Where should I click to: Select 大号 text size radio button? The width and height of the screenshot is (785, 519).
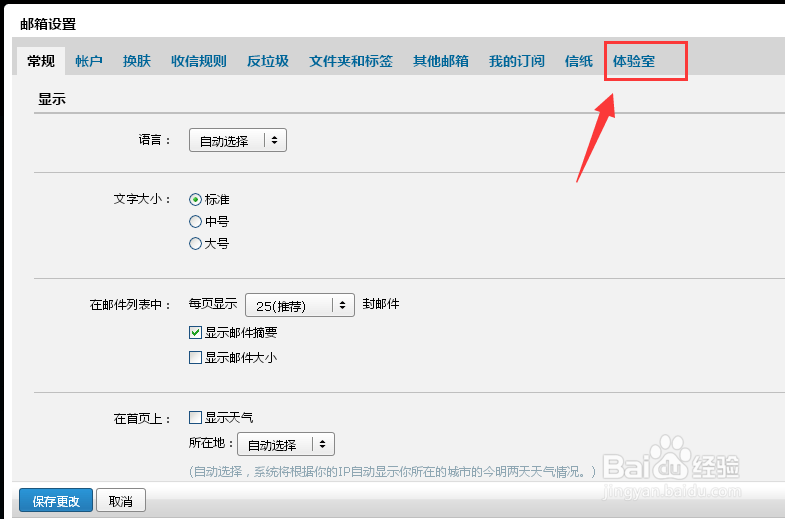(195, 243)
